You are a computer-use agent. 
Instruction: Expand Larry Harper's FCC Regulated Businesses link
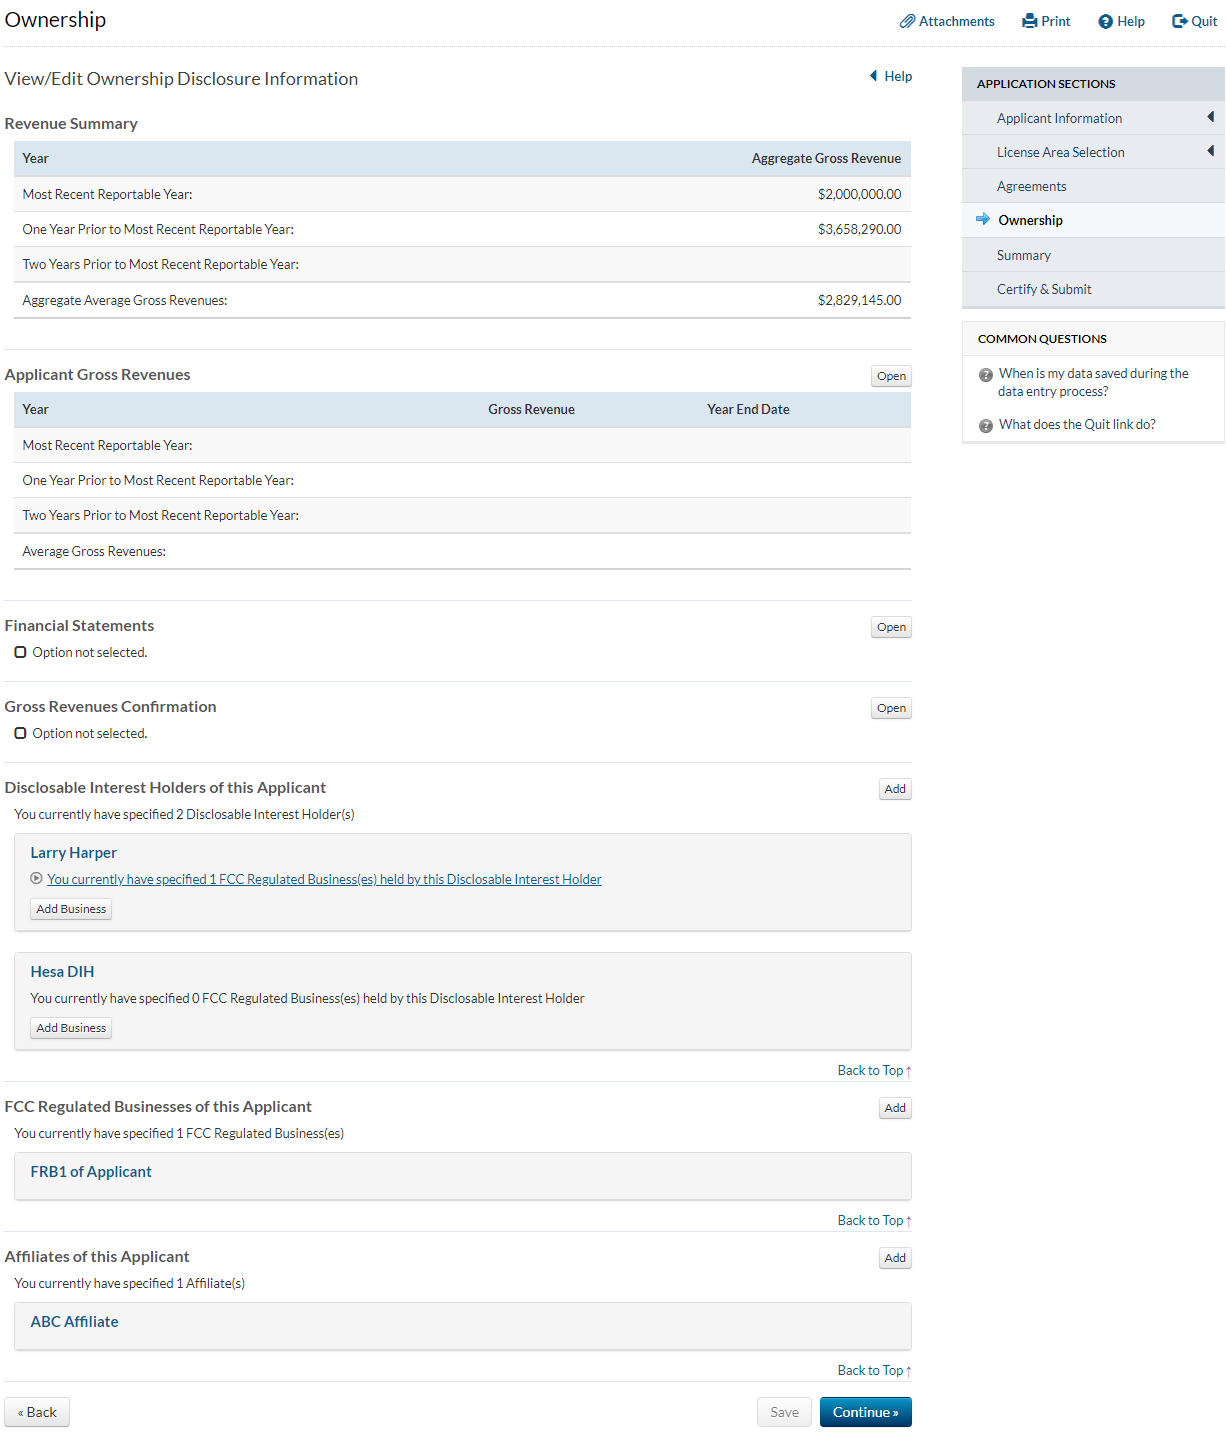[x=324, y=880]
